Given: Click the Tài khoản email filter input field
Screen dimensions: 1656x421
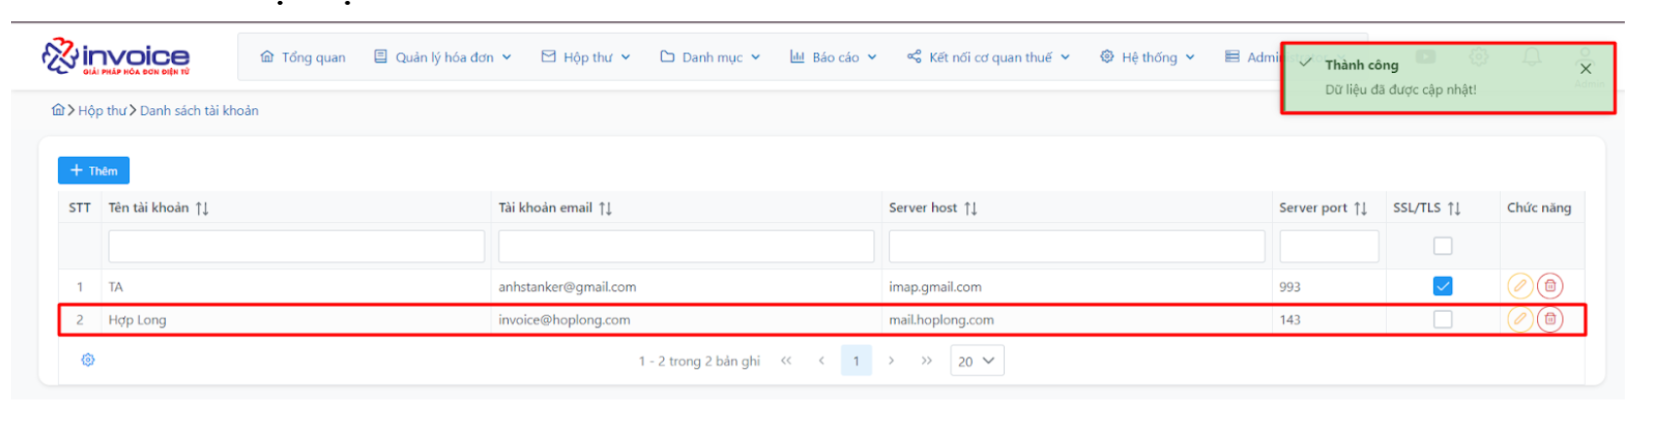Looking at the screenshot, I should point(686,246).
